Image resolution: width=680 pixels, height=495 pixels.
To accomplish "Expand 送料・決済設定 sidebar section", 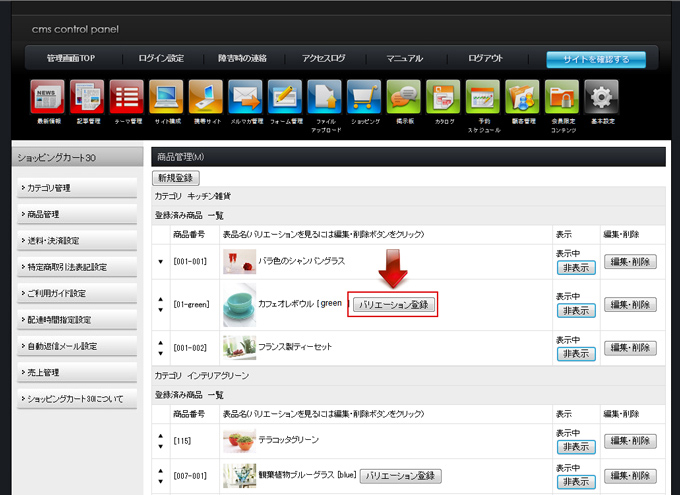I will click(x=77, y=240).
